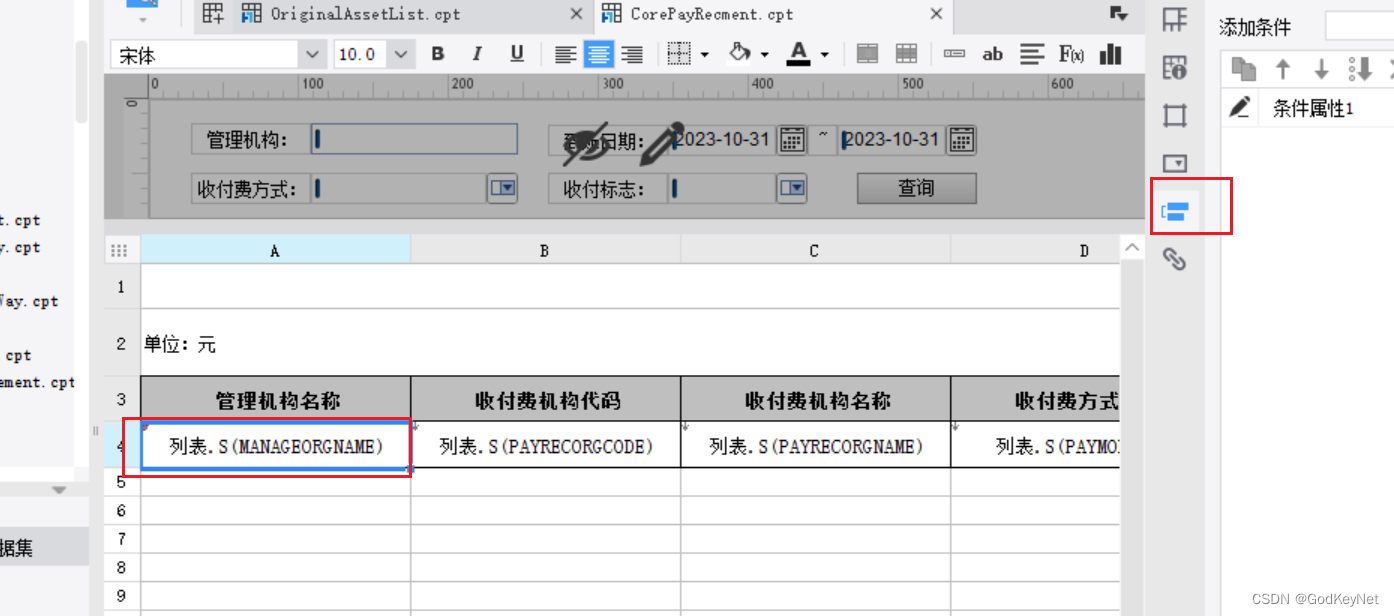Screen dimensions: 1394x616
Task: Center-align the cell text
Action: [599, 54]
